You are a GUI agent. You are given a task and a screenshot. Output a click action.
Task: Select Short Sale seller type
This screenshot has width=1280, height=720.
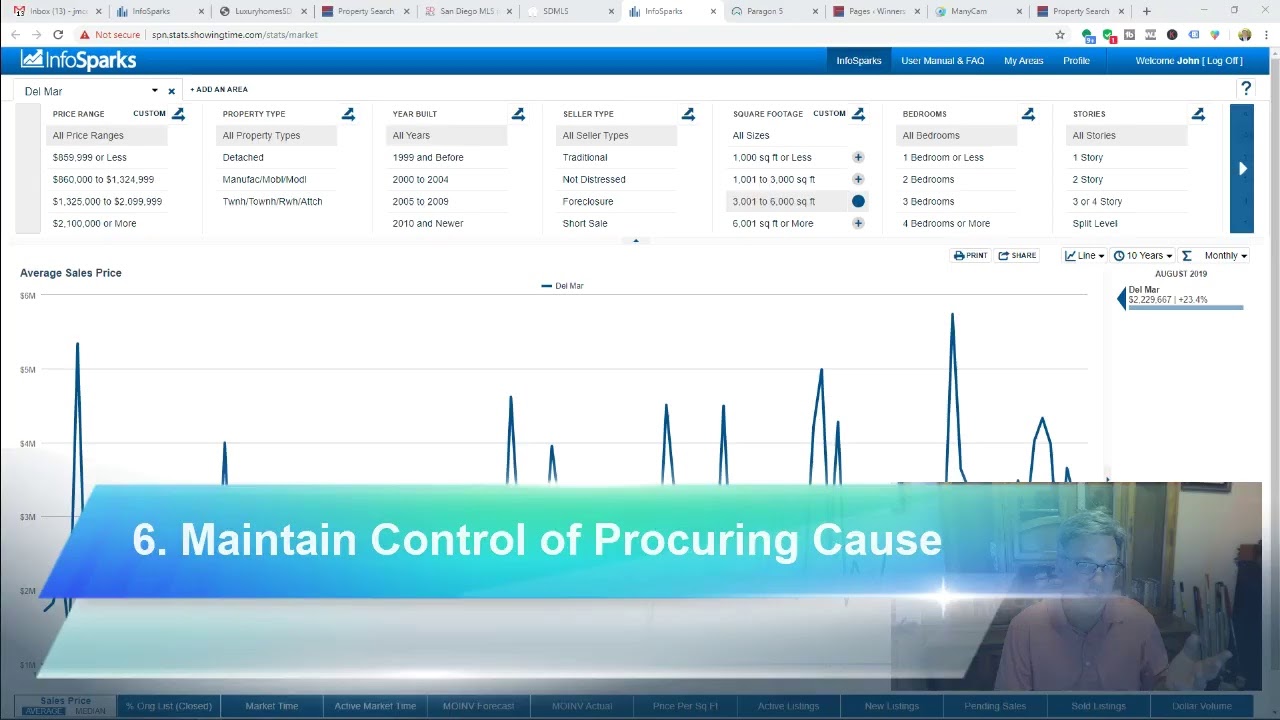pyautogui.click(x=585, y=223)
